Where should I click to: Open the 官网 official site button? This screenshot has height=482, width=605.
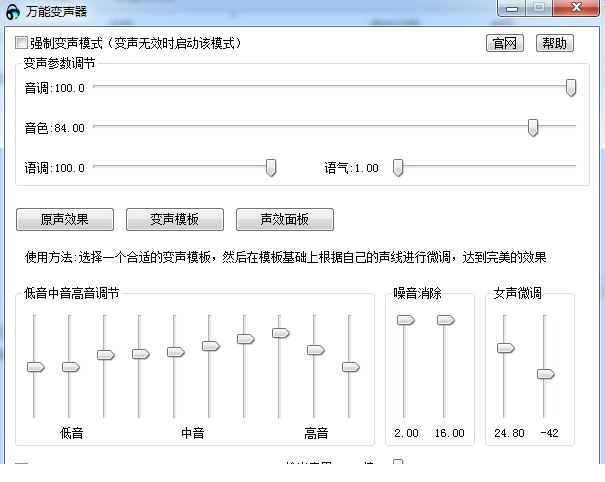pyautogui.click(x=504, y=43)
